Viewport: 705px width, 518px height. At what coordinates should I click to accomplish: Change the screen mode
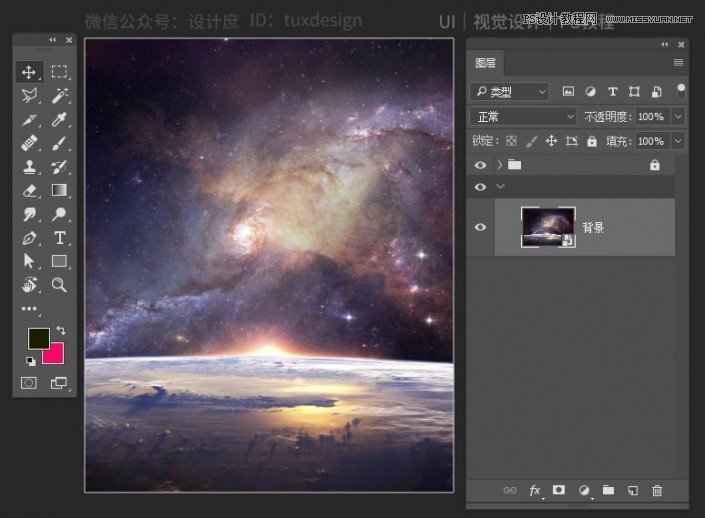[x=58, y=383]
